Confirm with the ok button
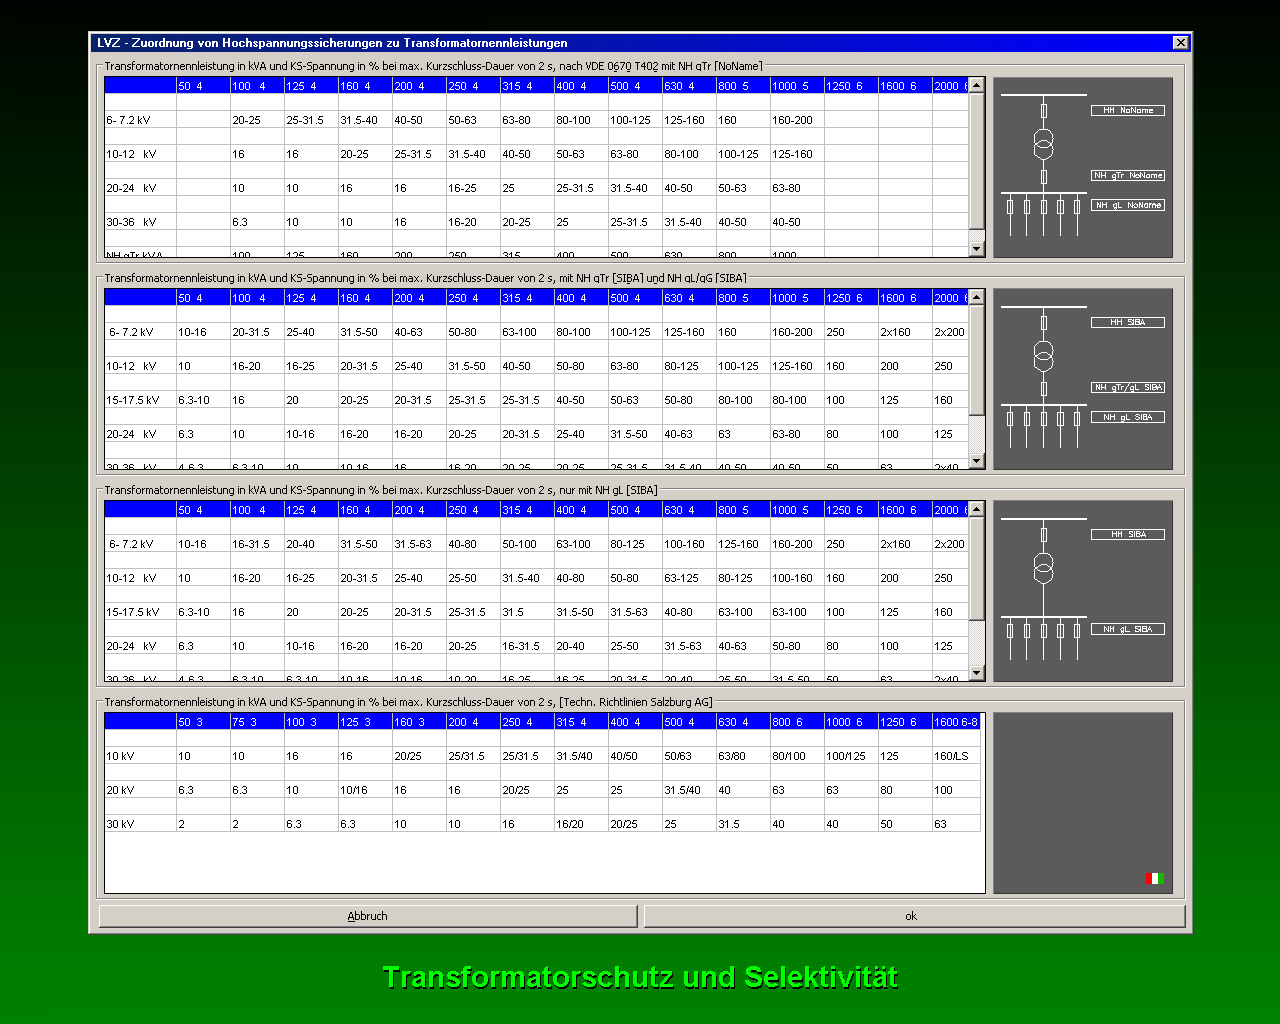This screenshot has width=1280, height=1024. [914, 916]
